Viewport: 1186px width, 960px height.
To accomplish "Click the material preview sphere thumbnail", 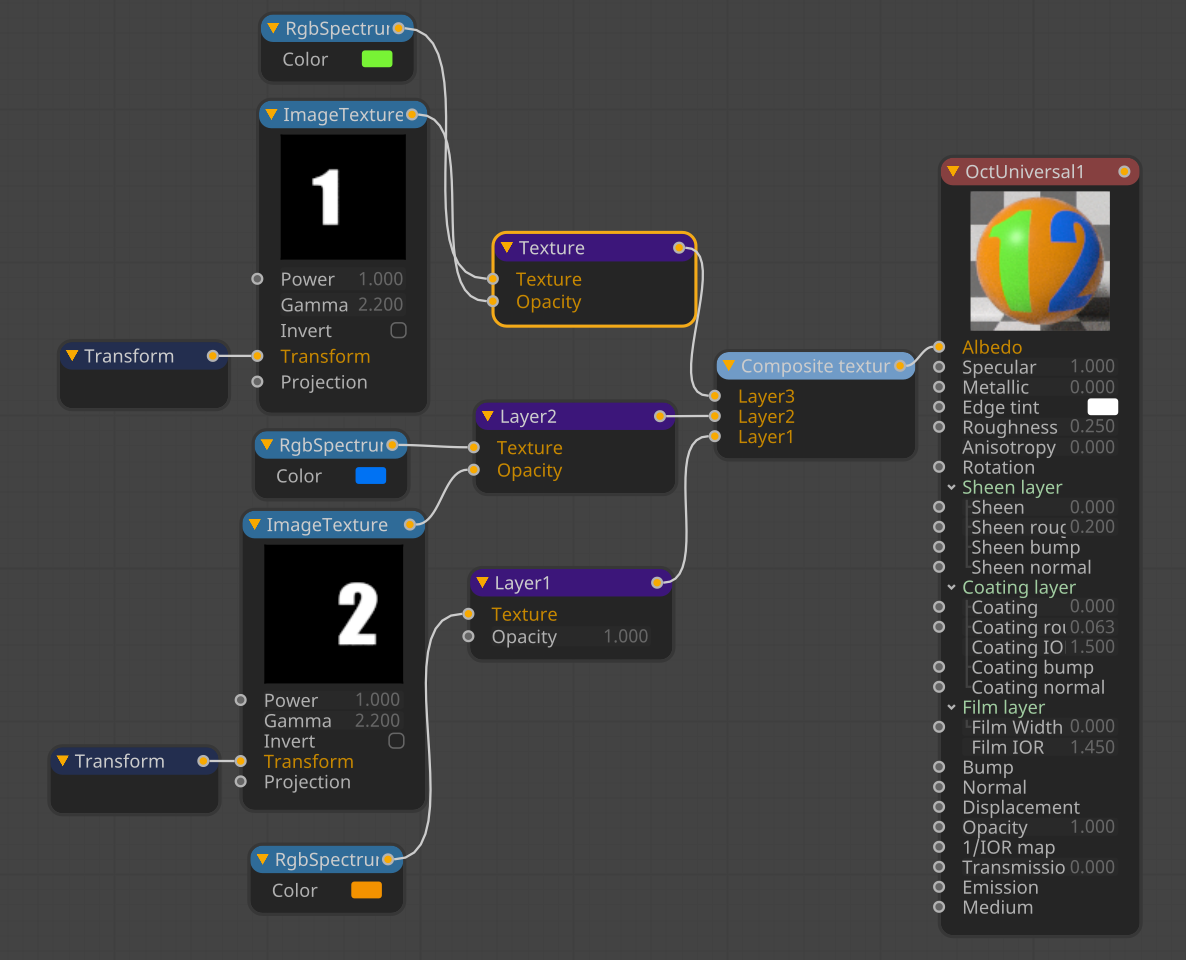I will [x=1039, y=260].
